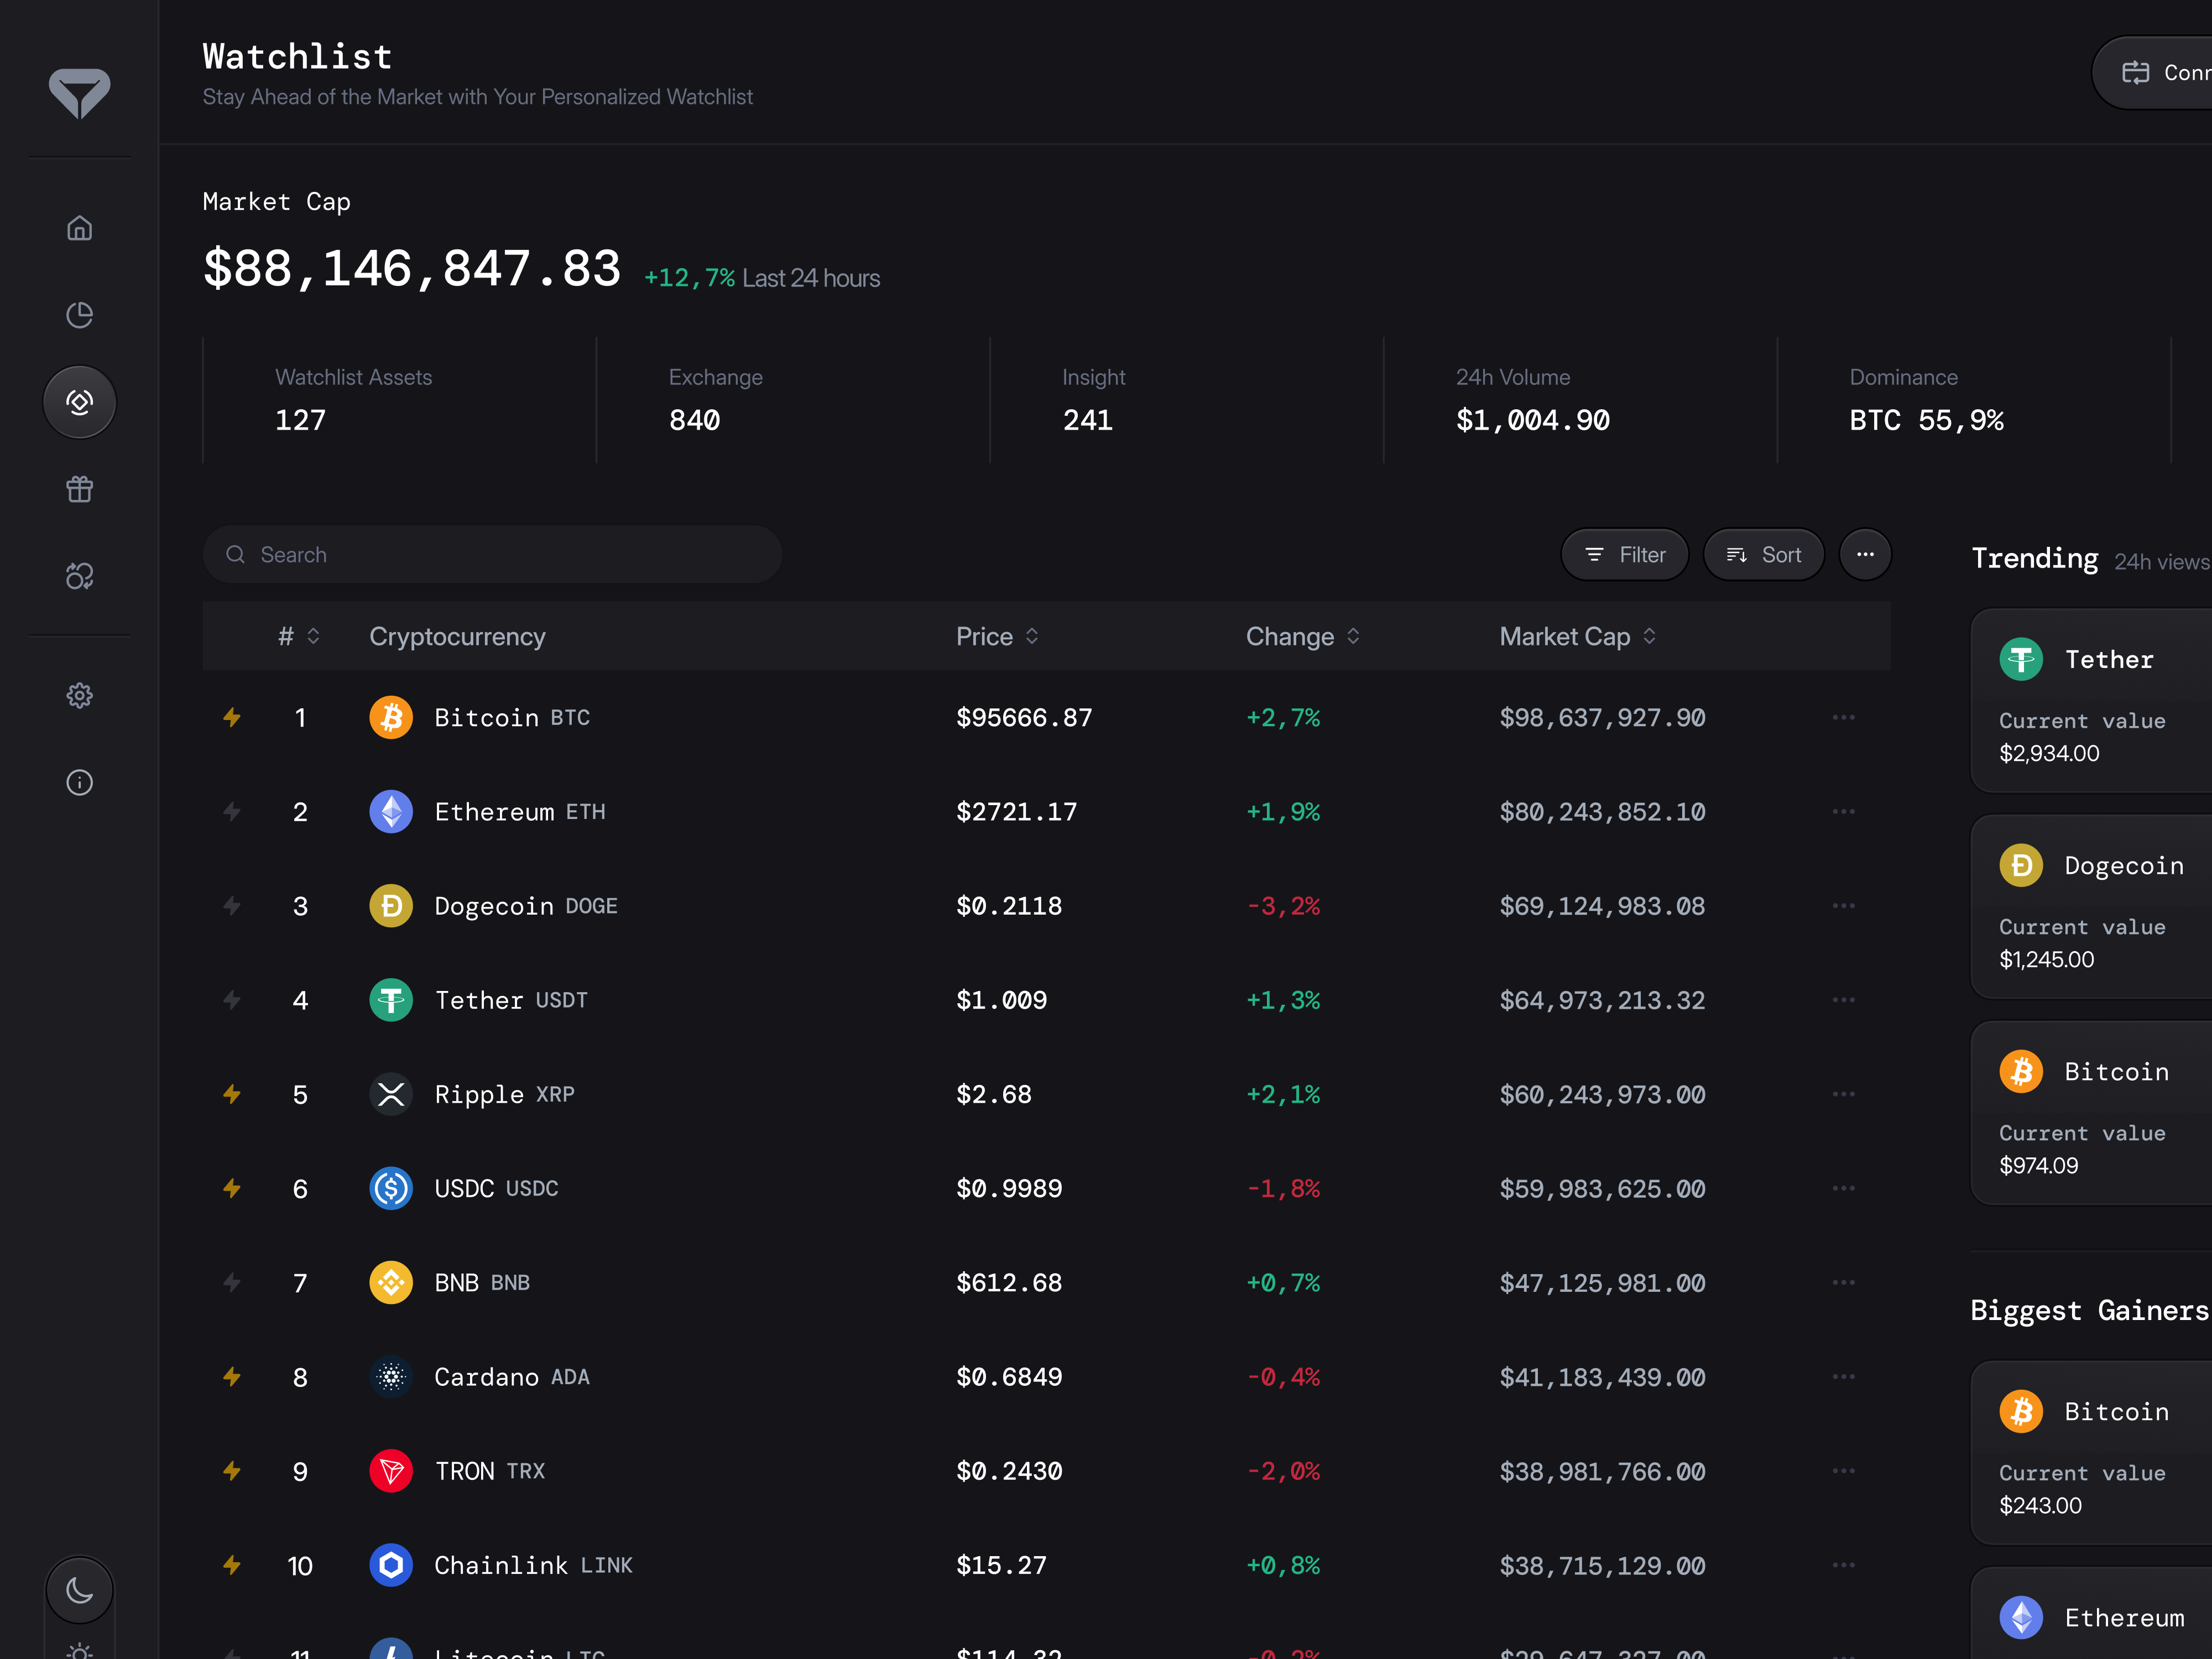Open the row menu for Bitcoin
The height and width of the screenshot is (1659, 2212).
pyautogui.click(x=1843, y=717)
